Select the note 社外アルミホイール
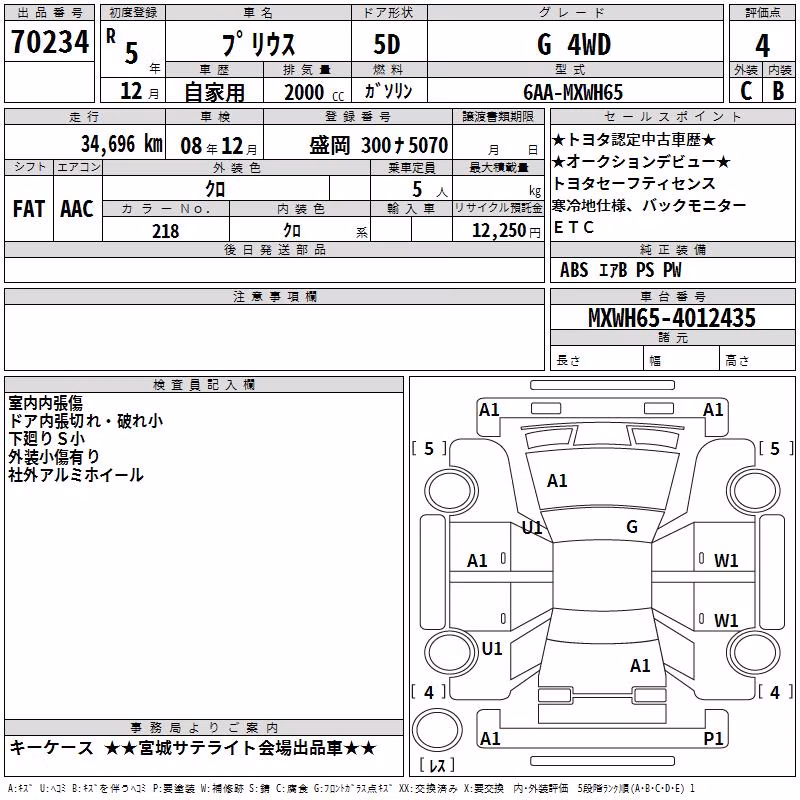800x800 pixels. (x=76, y=475)
